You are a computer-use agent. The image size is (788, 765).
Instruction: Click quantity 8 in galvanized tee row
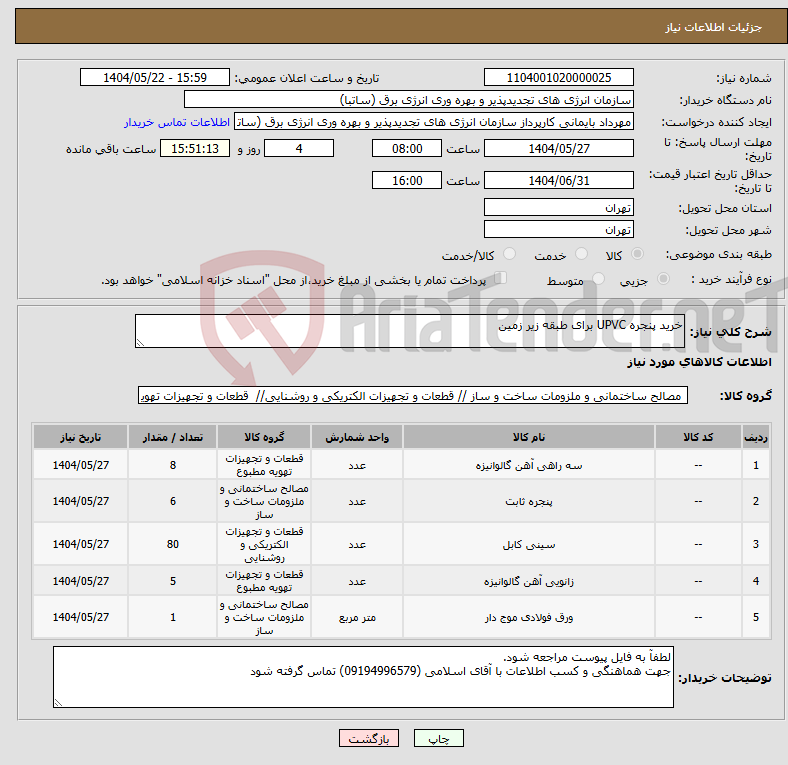point(172,465)
